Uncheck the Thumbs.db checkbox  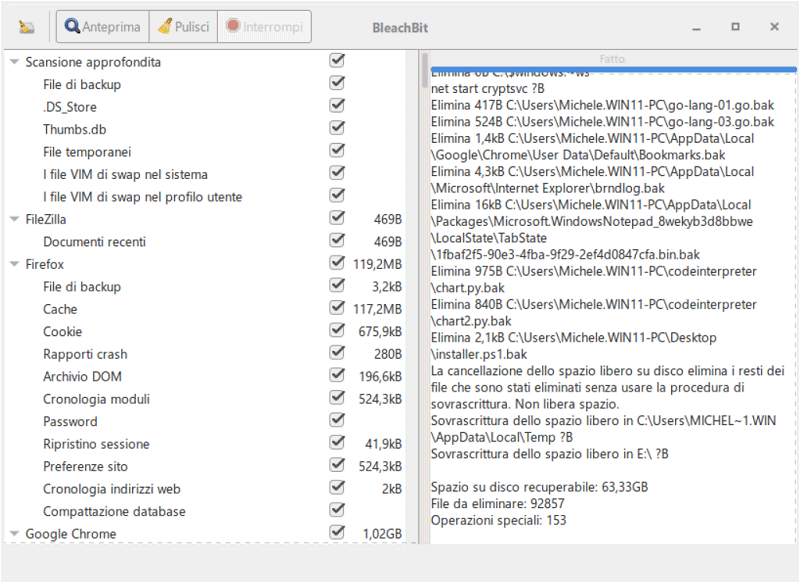[x=337, y=128]
